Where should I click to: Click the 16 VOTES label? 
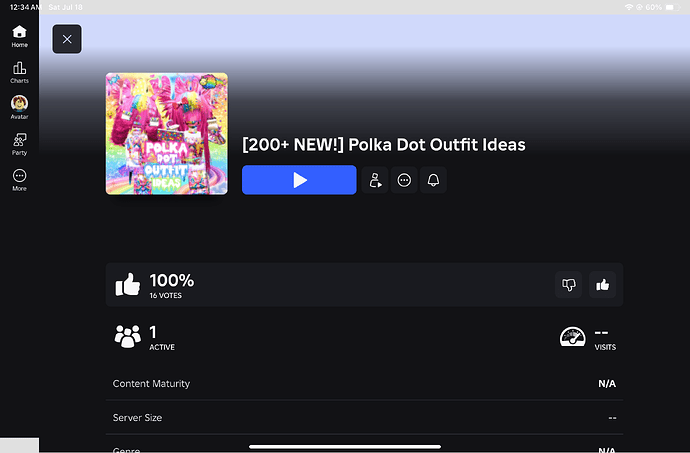[165, 295]
